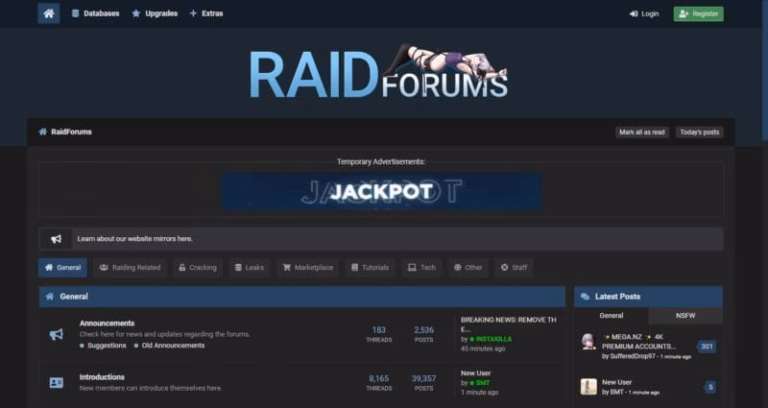Open SufferedDrop97 profile link

632,357
